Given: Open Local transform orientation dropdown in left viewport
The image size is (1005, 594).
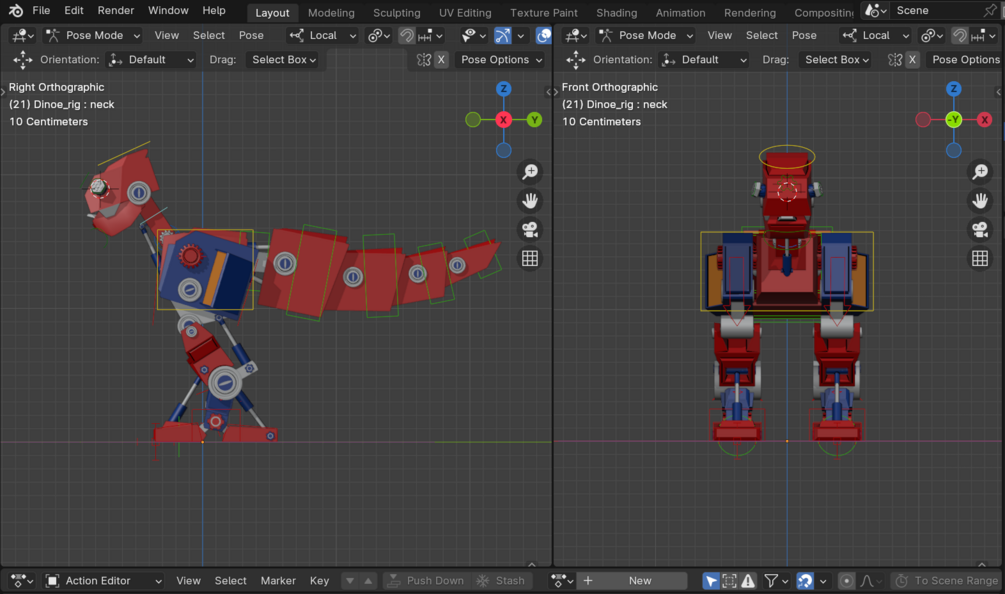Looking at the screenshot, I should point(323,35).
